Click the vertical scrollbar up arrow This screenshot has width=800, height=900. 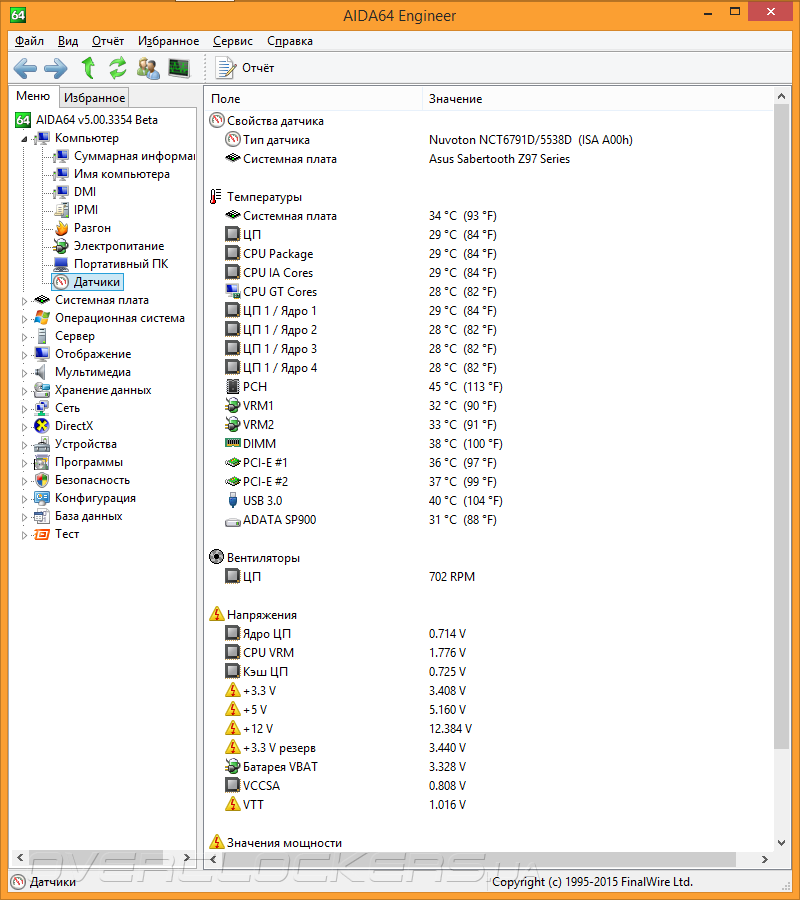click(x=781, y=96)
